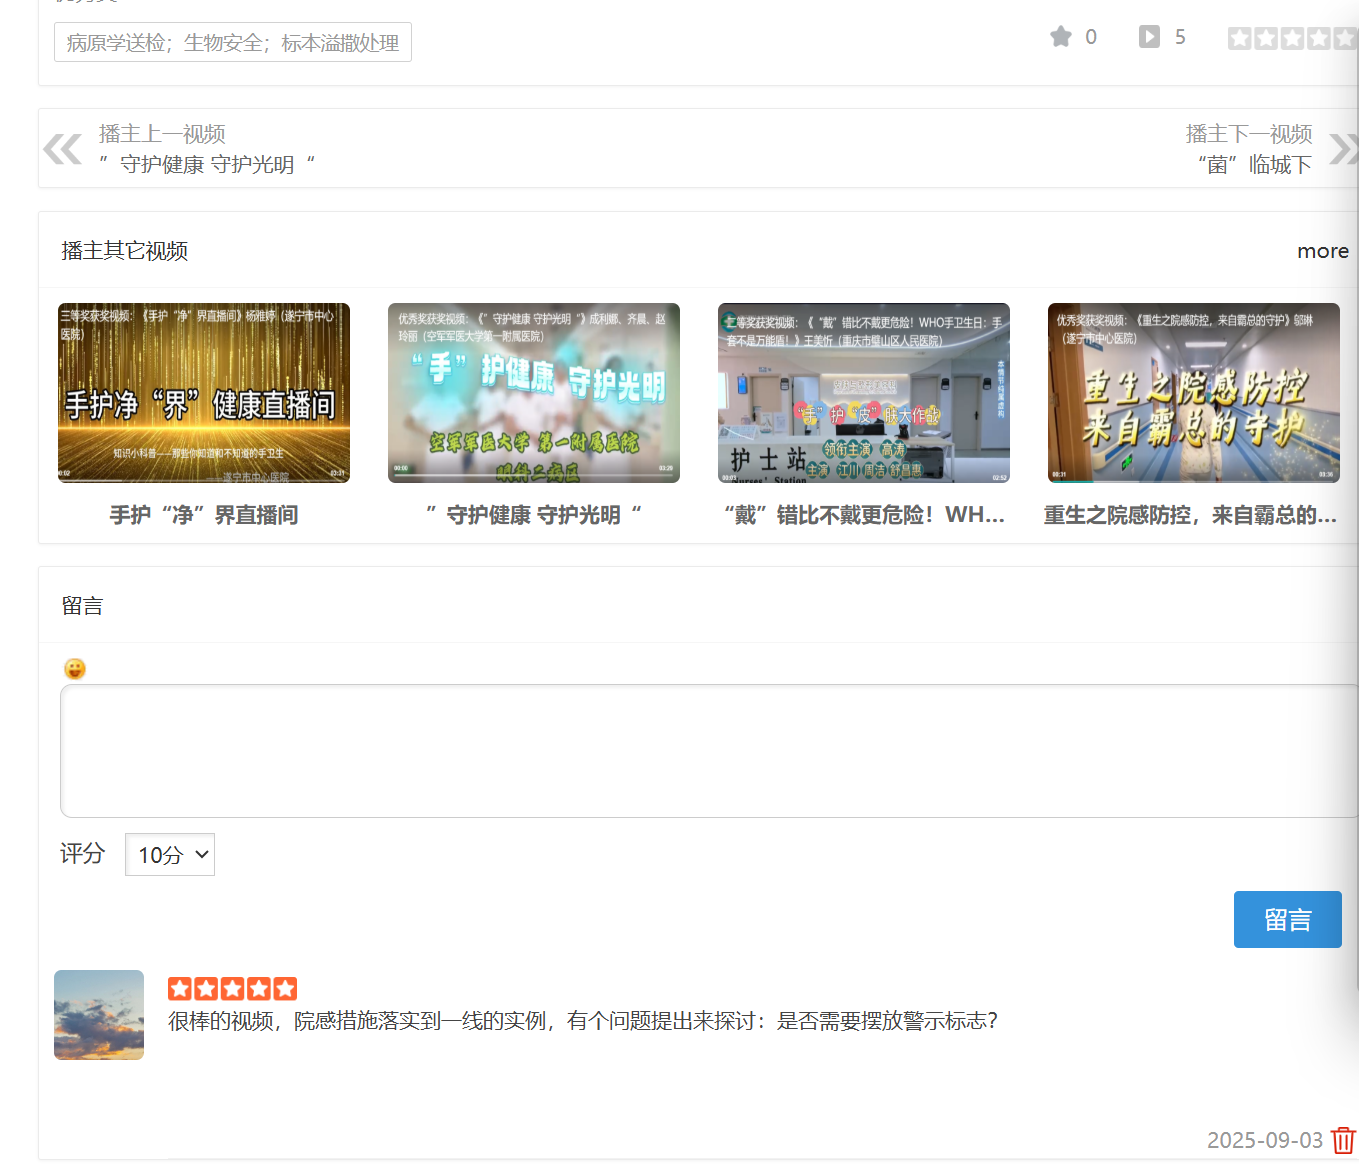Open the nurse station 护士站 video thumbnail
Screen dimensions: 1359x1167
point(864,393)
